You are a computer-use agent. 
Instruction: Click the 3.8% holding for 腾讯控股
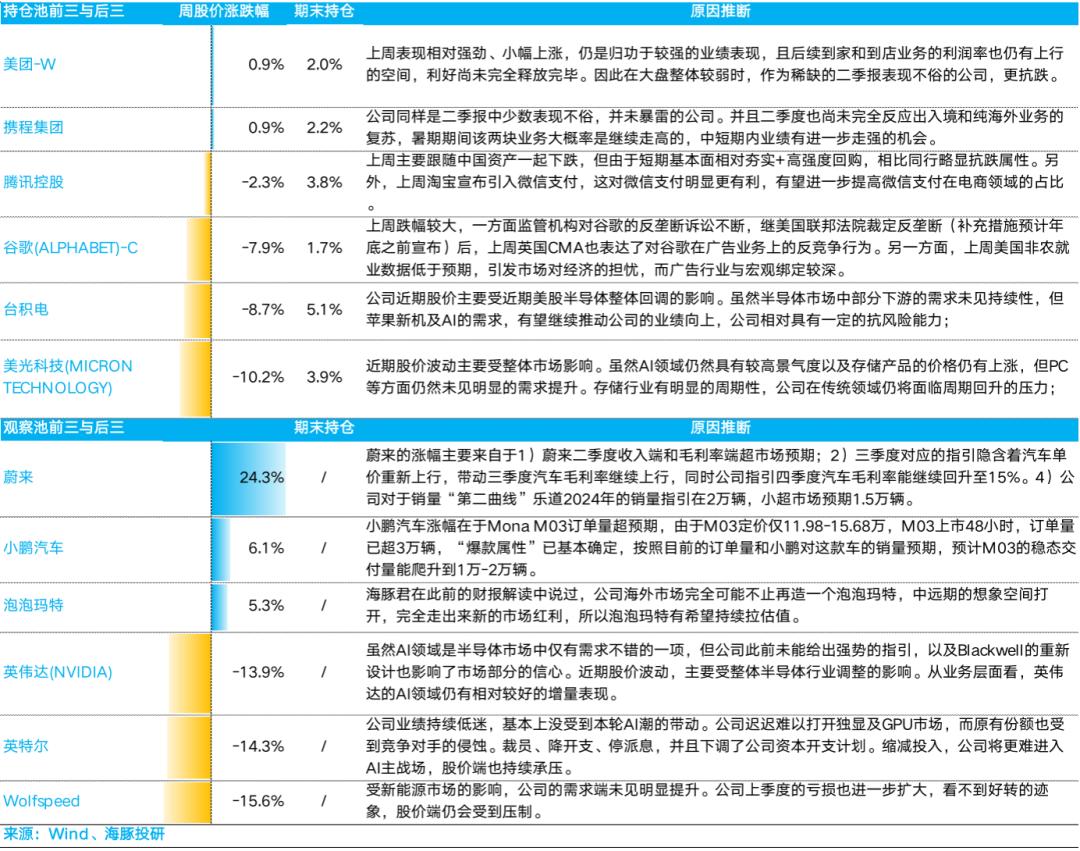pyautogui.click(x=324, y=182)
